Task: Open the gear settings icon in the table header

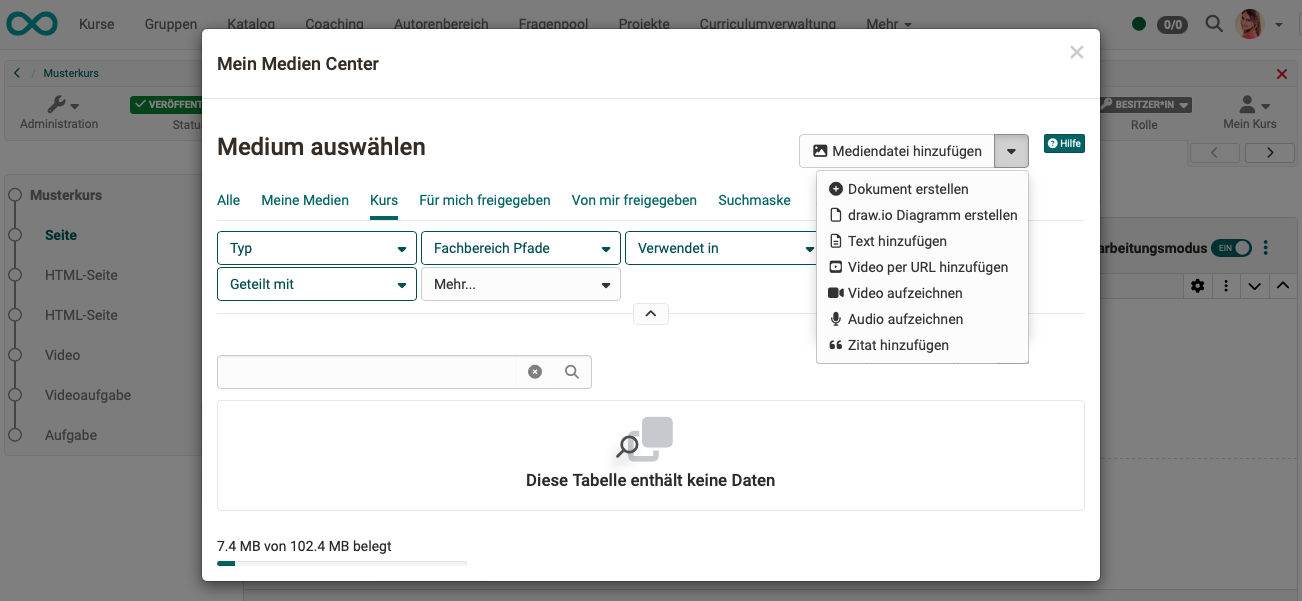Action: [x=1197, y=286]
